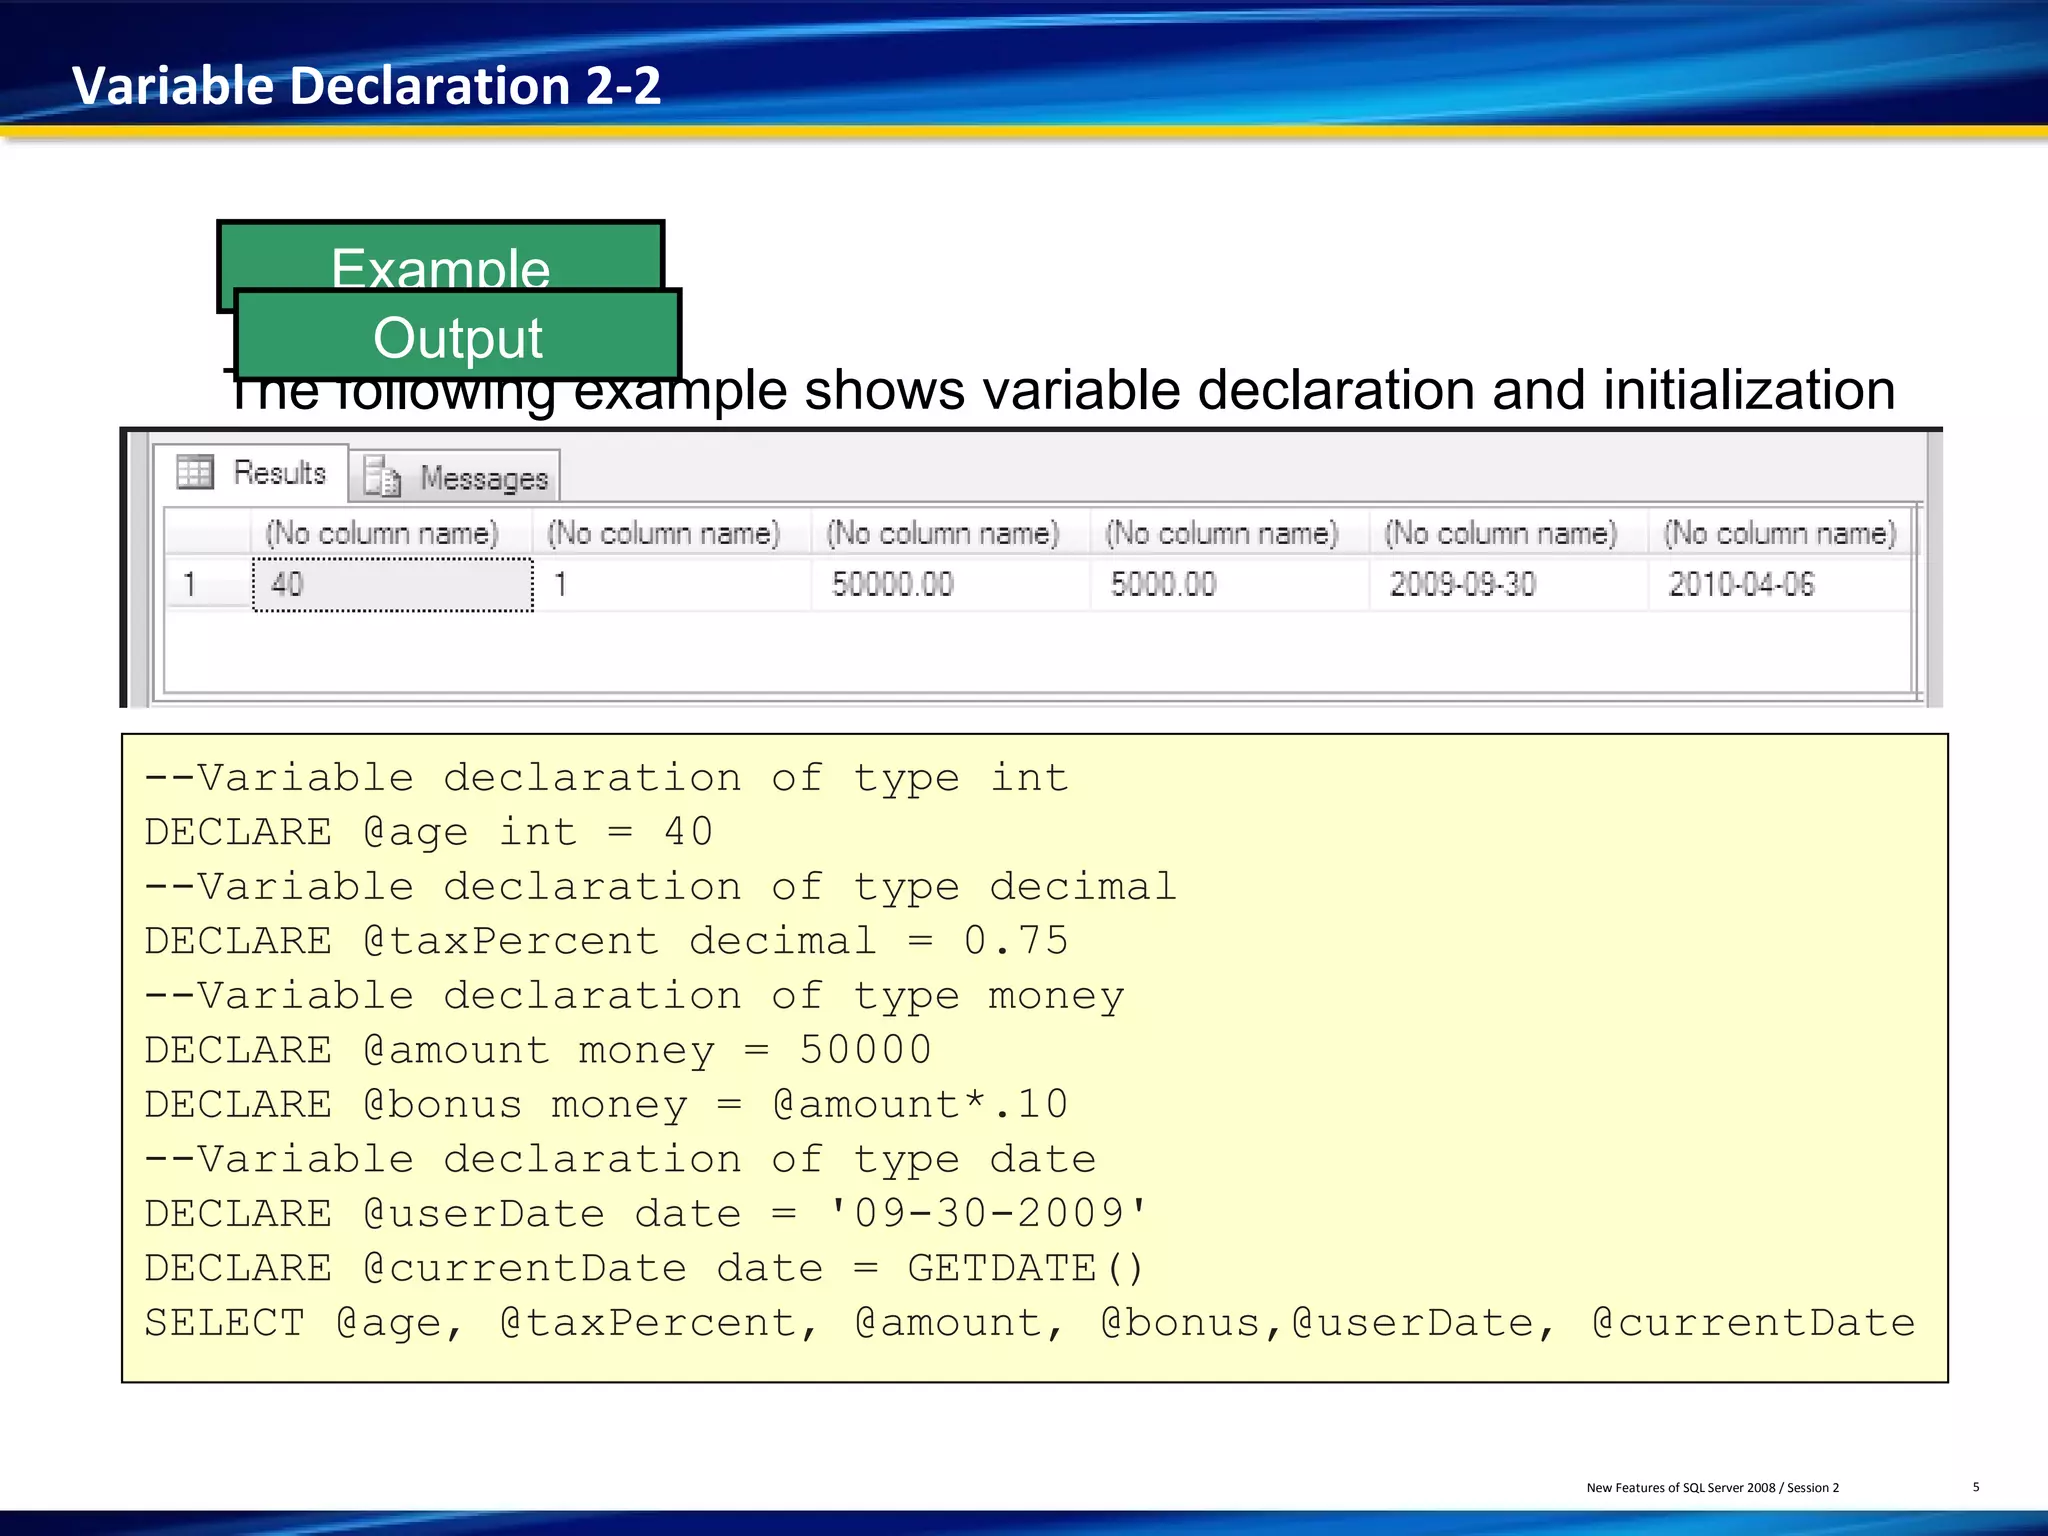Click the Example green label box
2048x1536 pixels.
pyautogui.click(x=440, y=256)
